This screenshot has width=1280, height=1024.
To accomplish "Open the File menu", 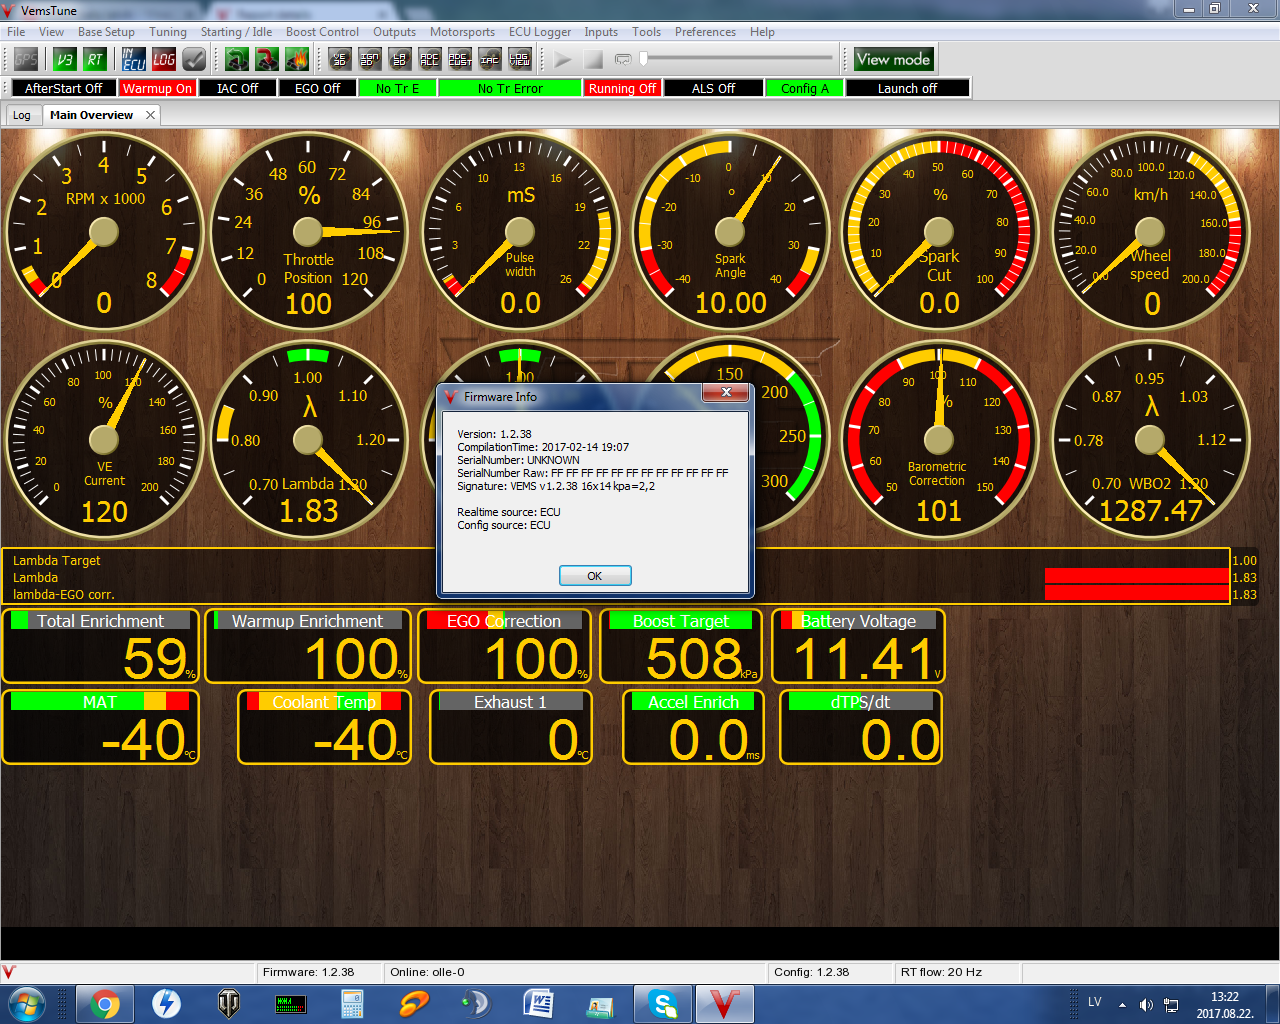I will coord(16,32).
